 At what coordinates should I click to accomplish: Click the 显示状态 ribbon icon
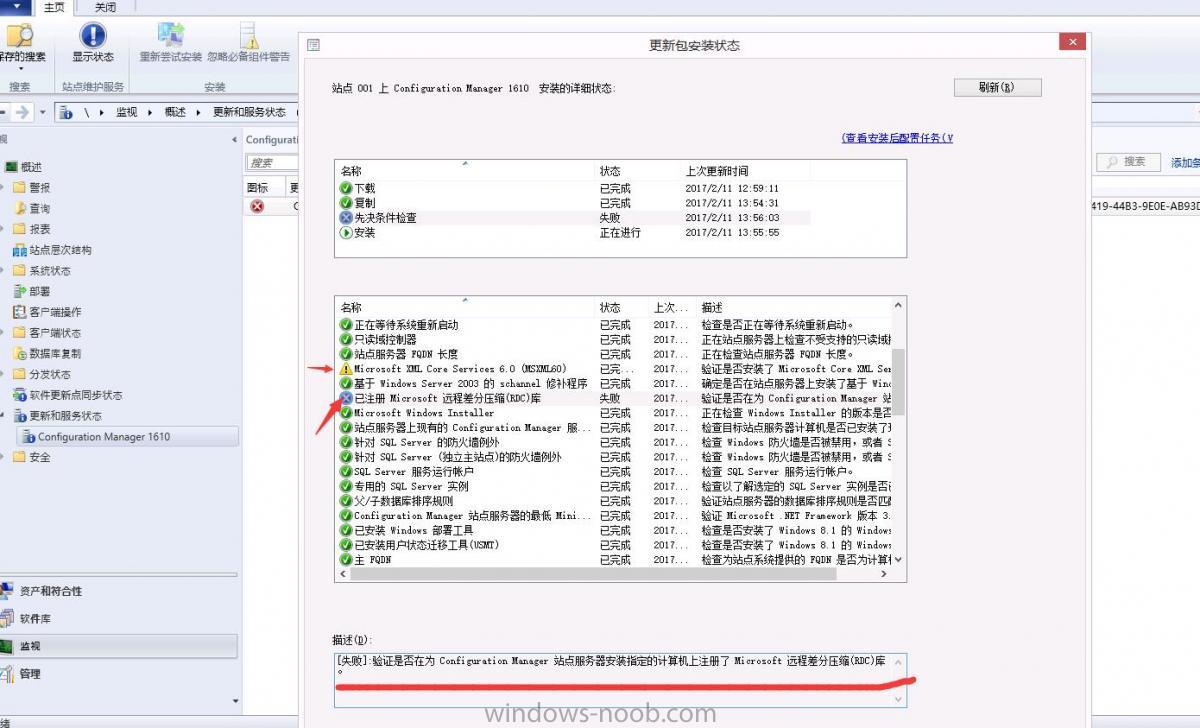coord(92,36)
